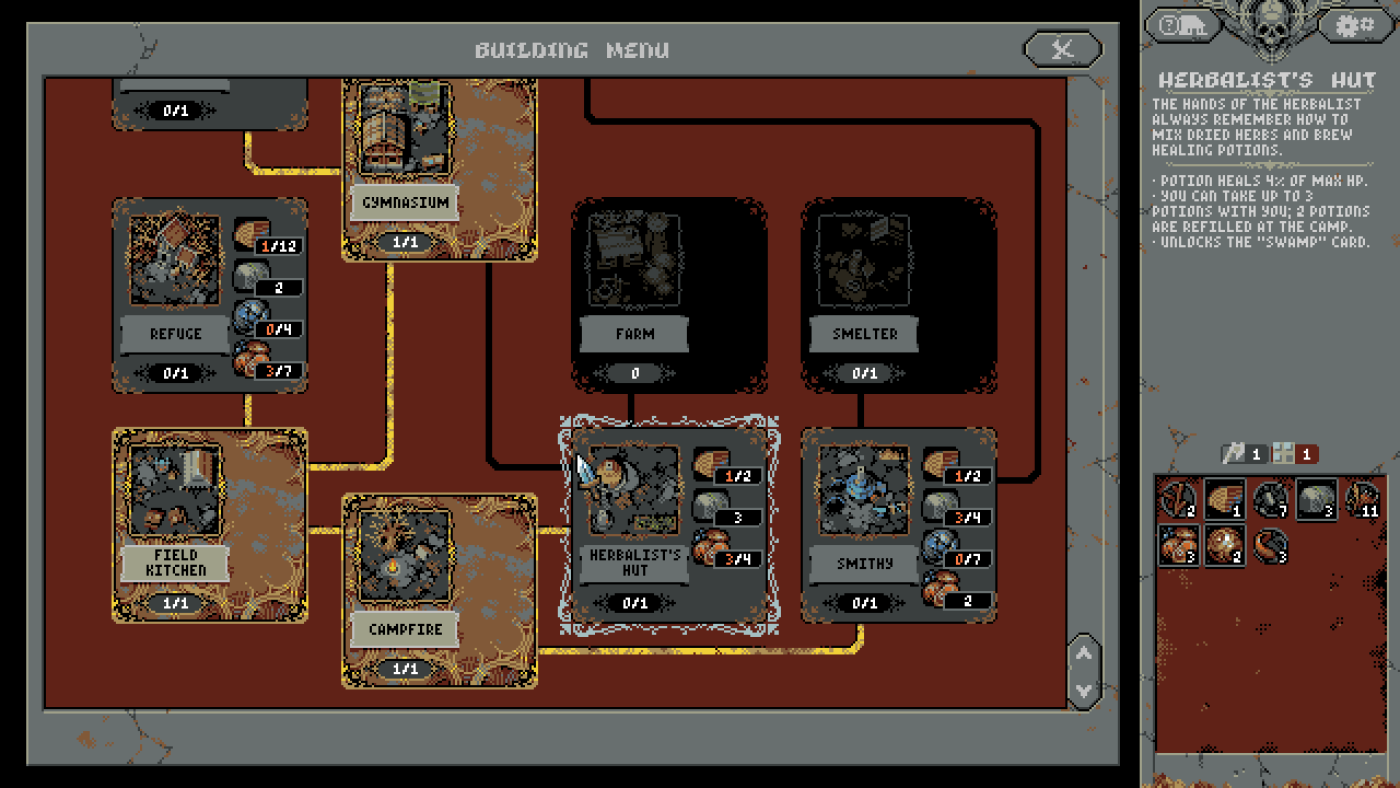The image size is (1400, 788).
Task: Select the Refuge building card
Action: [209, 295]
